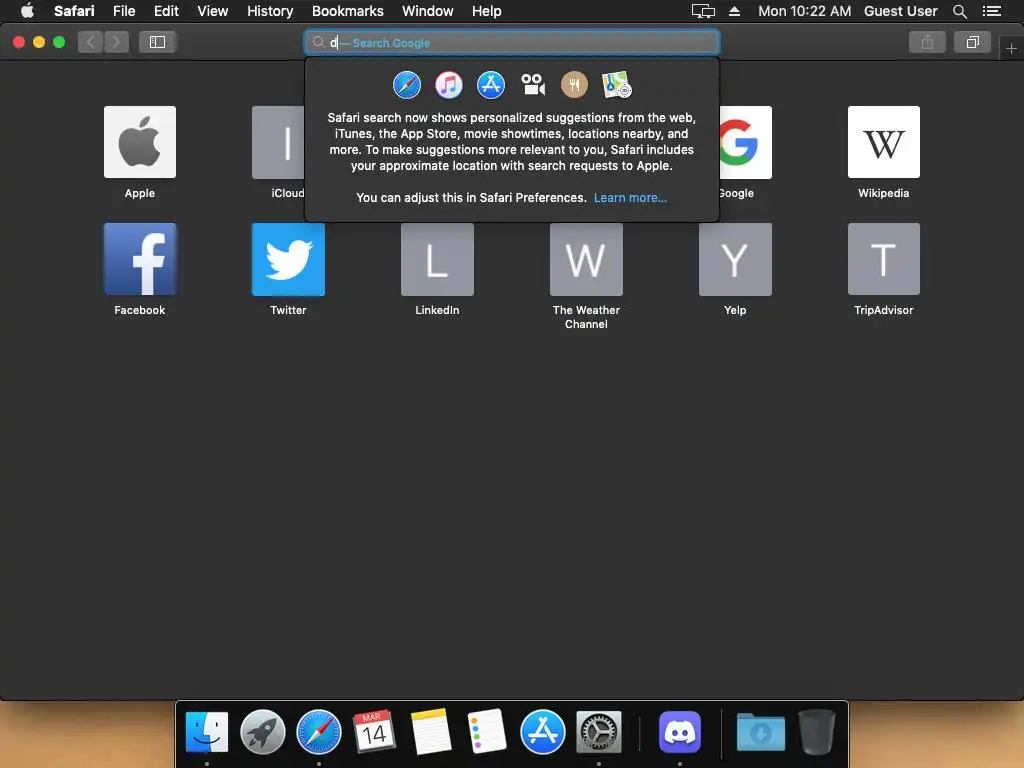
Task: Open the Apple favorite tile
Action: (x=140, y=142)
